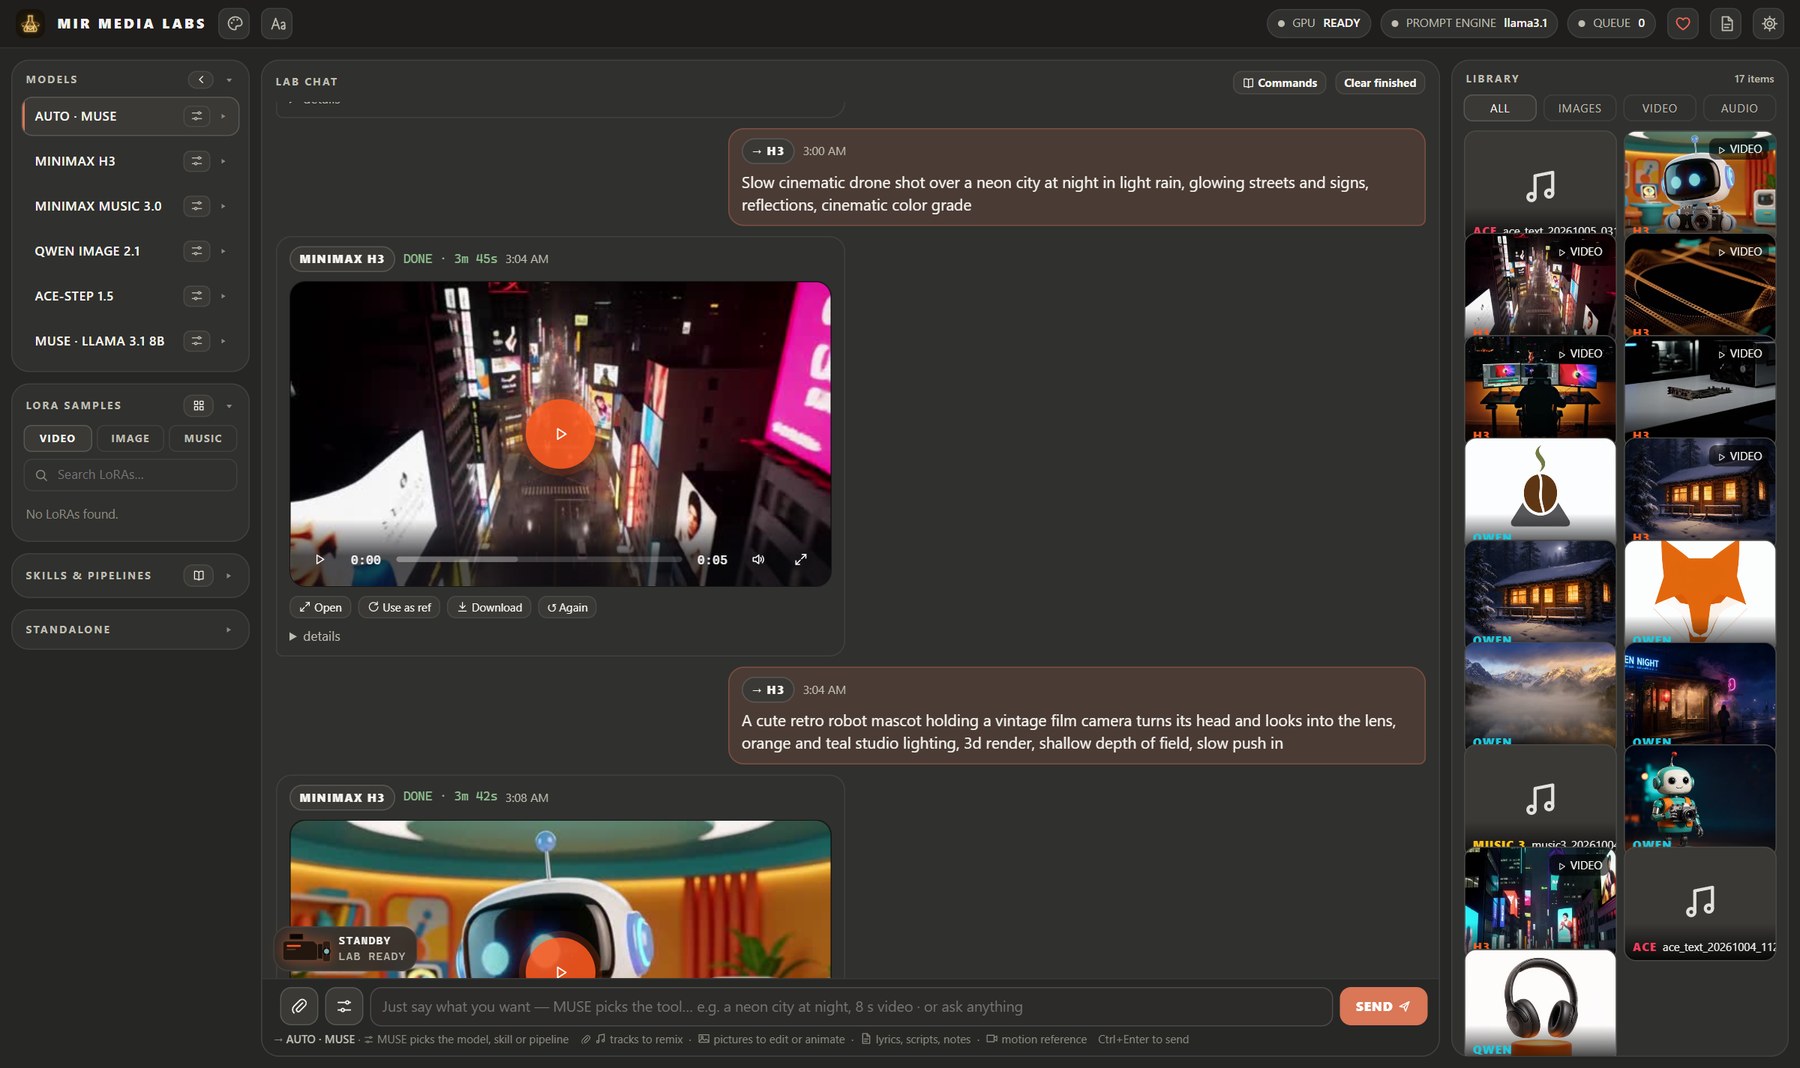
Task: Play the neon city video with orange button
Action: click(560, 434)
